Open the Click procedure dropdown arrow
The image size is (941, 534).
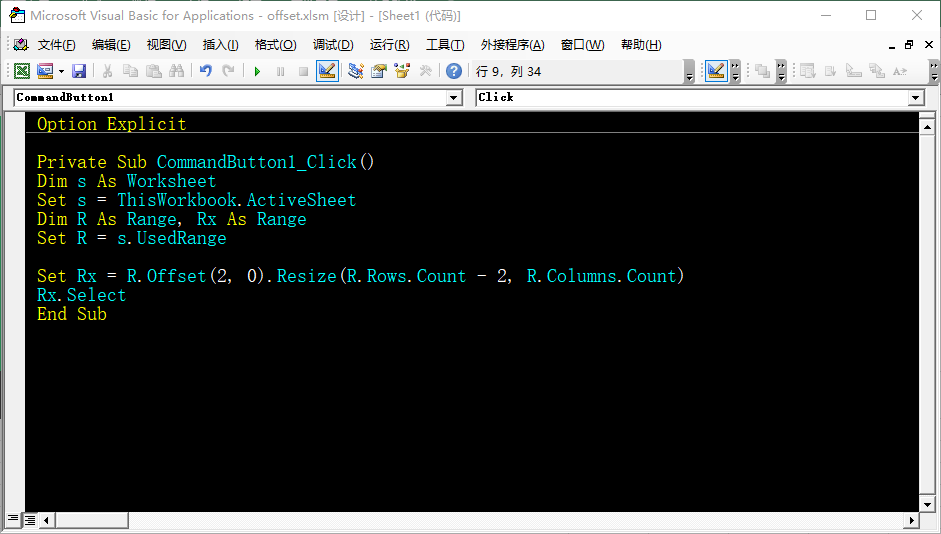click(916, 97)
